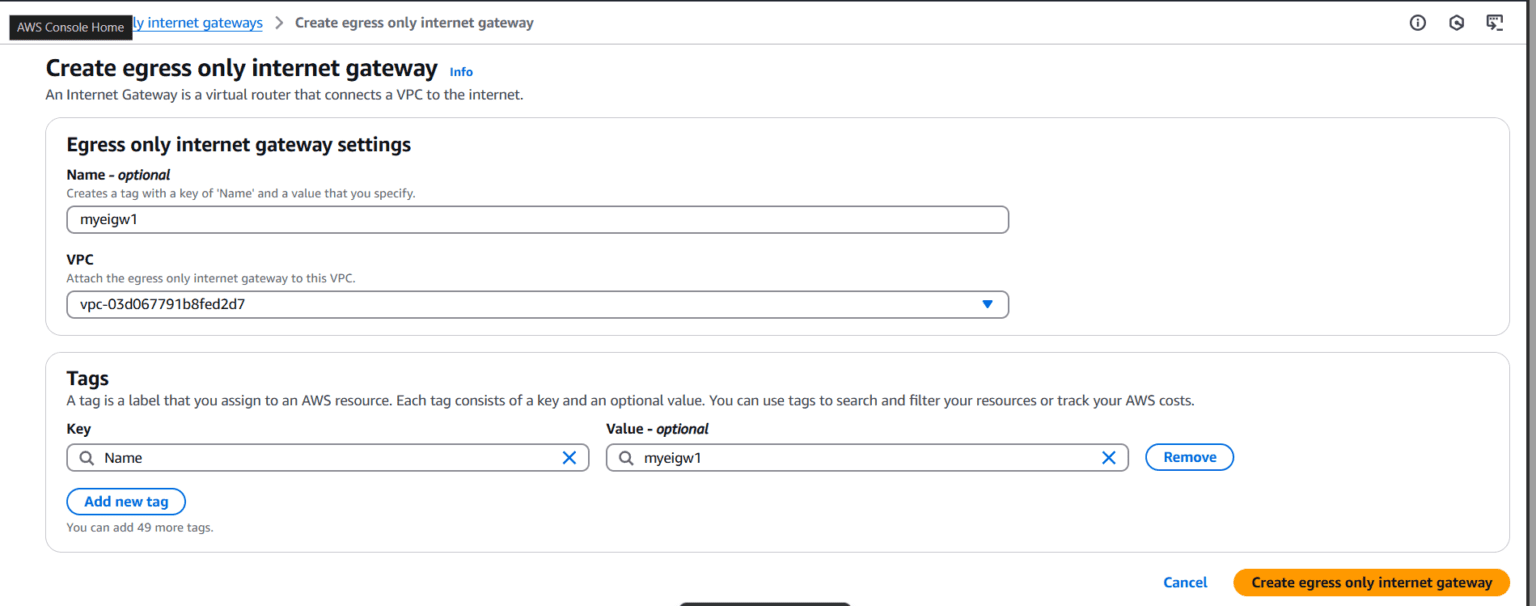Open the hexagonal service health icon
1536x606 pixels.
(1456, 22)
